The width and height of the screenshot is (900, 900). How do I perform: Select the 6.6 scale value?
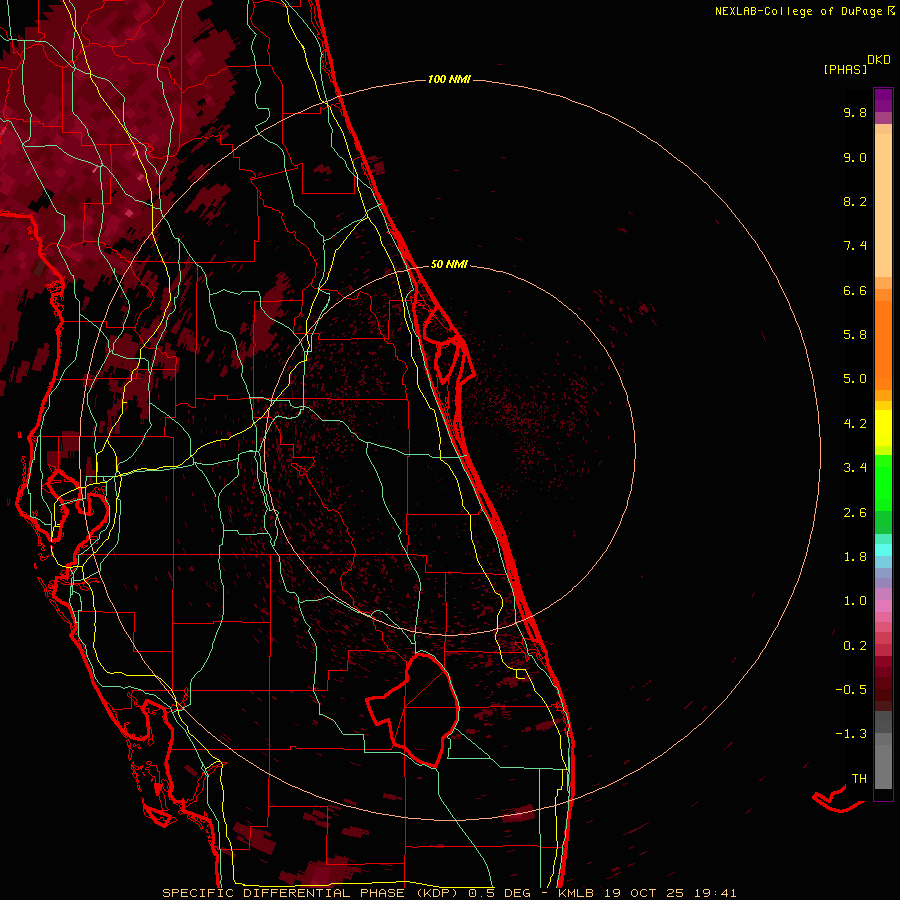(855, 290)
